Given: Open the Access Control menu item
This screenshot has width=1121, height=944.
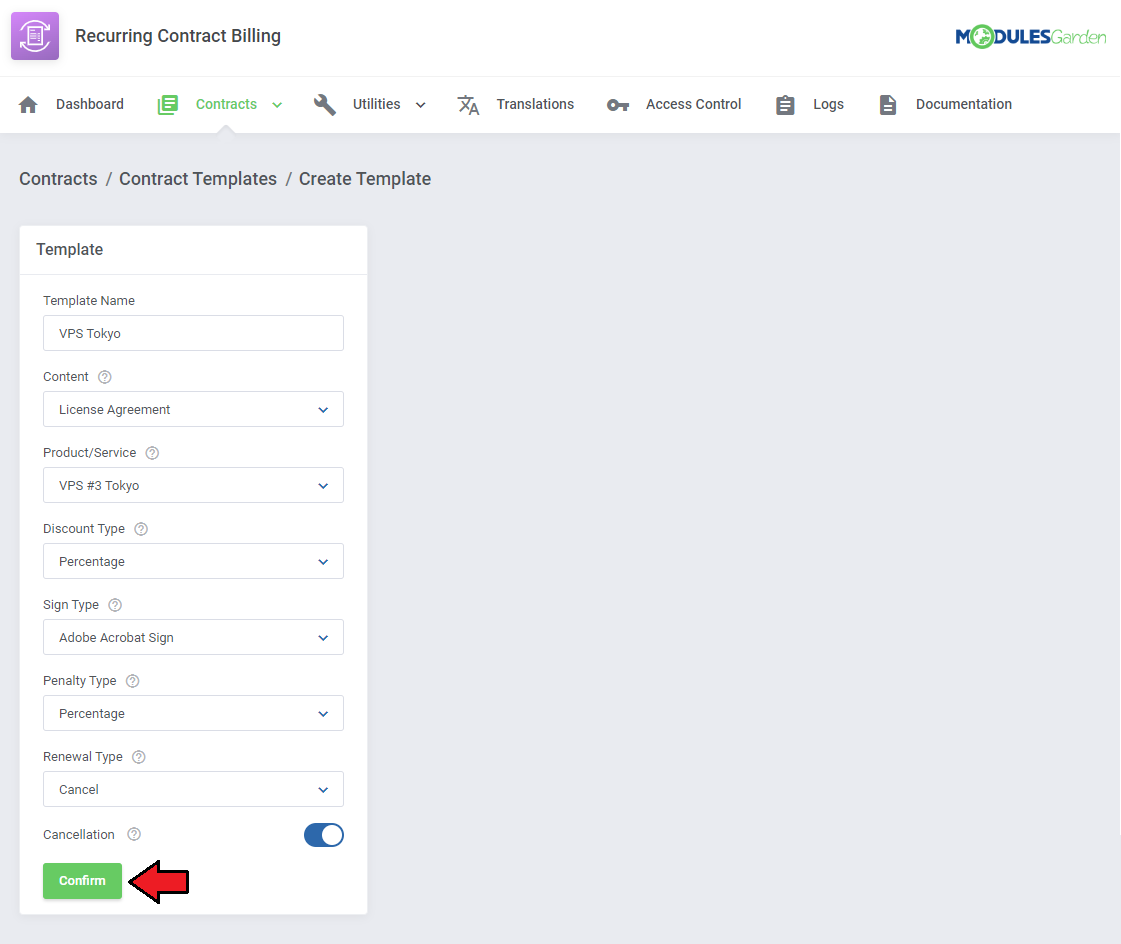Looking at the screenshot, I should (693, 104).
